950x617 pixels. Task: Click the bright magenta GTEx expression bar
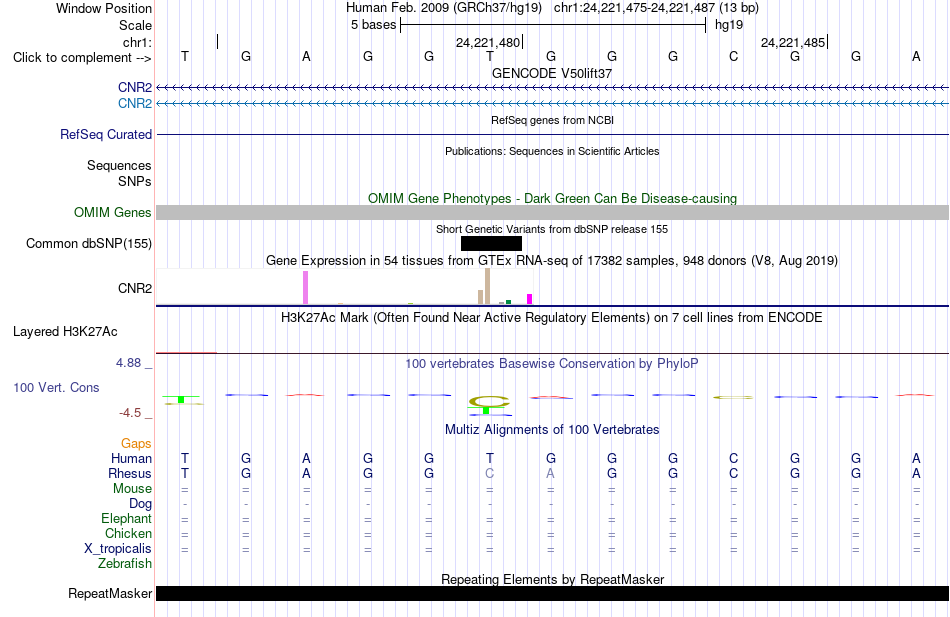(x=530, y=299)
